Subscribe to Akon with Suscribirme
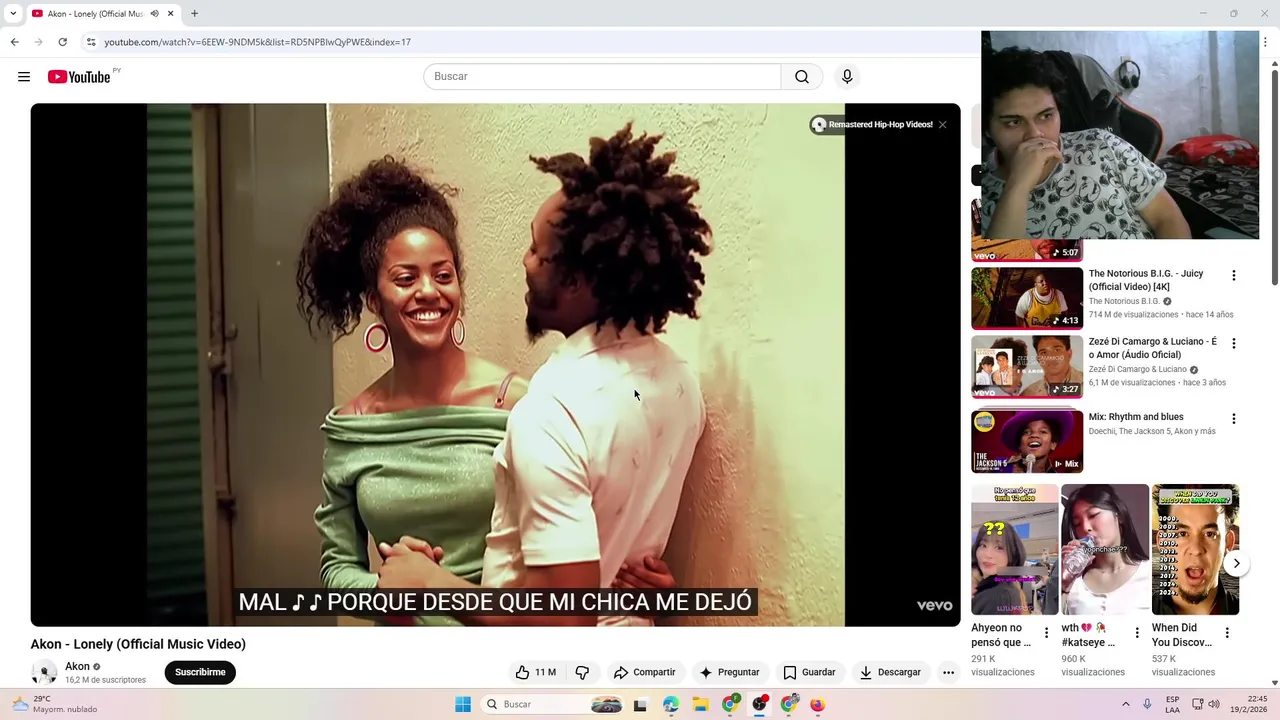Viewport: 1280px width, 720px height. (200, 673)
